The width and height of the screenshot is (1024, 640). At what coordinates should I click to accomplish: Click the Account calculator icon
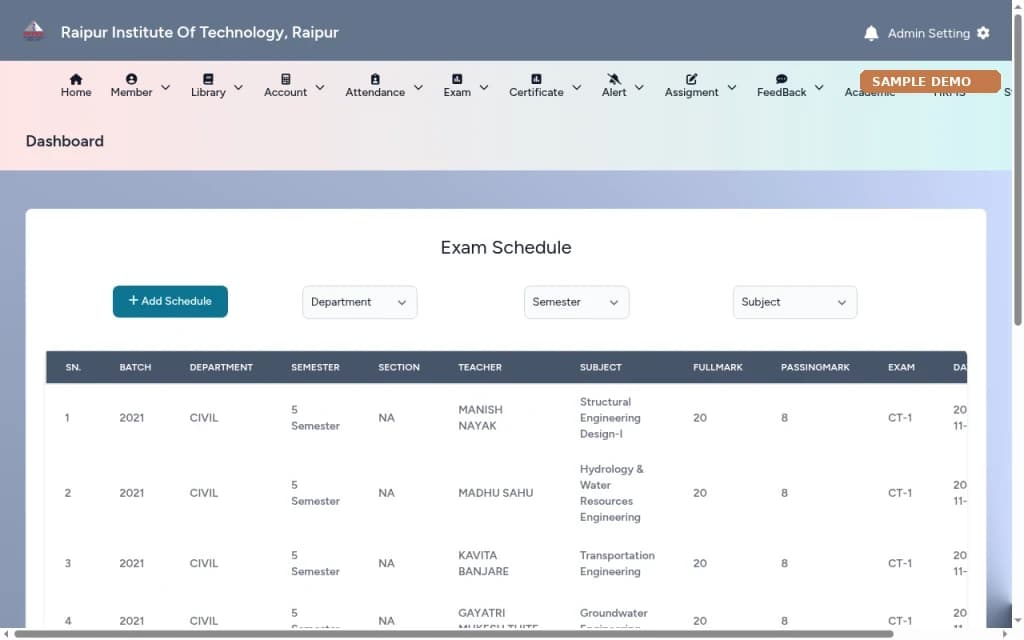(285, 79)
